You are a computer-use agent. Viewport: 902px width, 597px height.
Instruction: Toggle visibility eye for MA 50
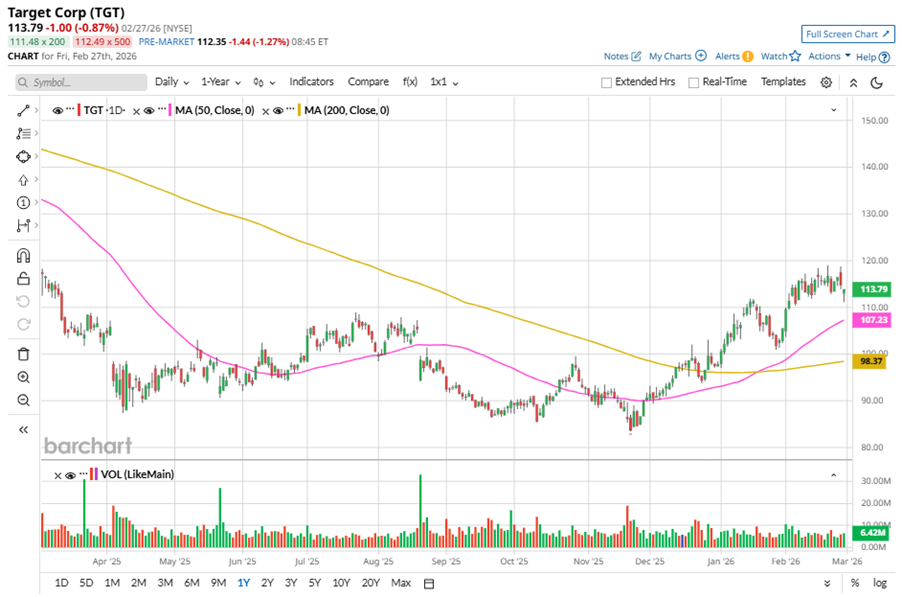tap(149, 110)
